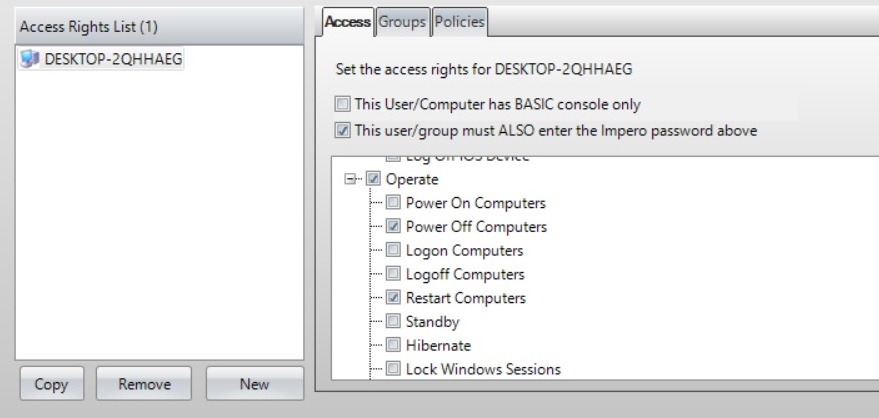The width and height of the screenshot is (879, 418).
Task: Uncheck the ALSO enter Impero password option
Action: (x=343, y=130)
